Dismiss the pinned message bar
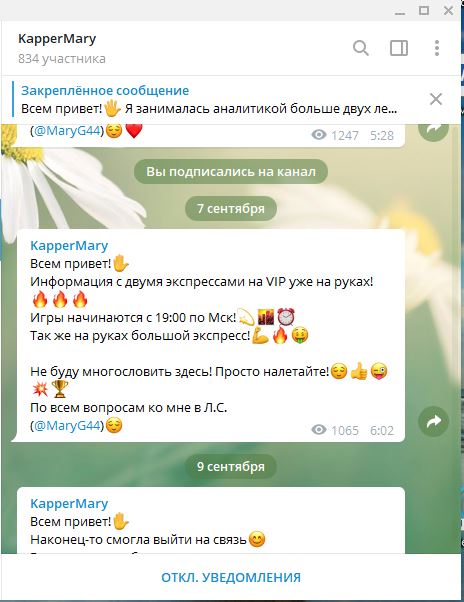The image size is (464, 602). tap(436, 99)
